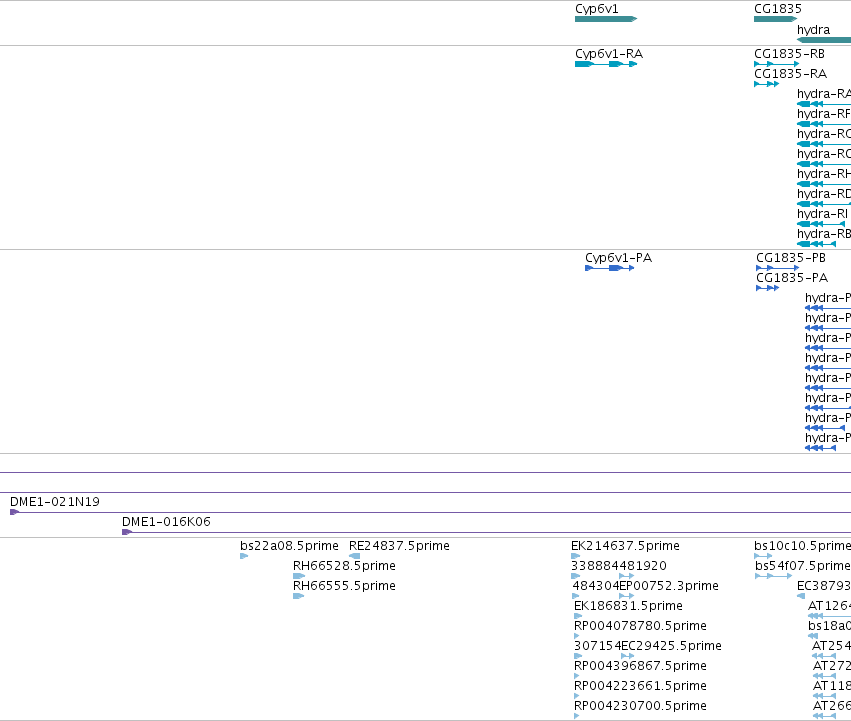The width and height of the screenshot is (851, 721).
Task: Select the EC38793 EST label
Action: point(823,586)
